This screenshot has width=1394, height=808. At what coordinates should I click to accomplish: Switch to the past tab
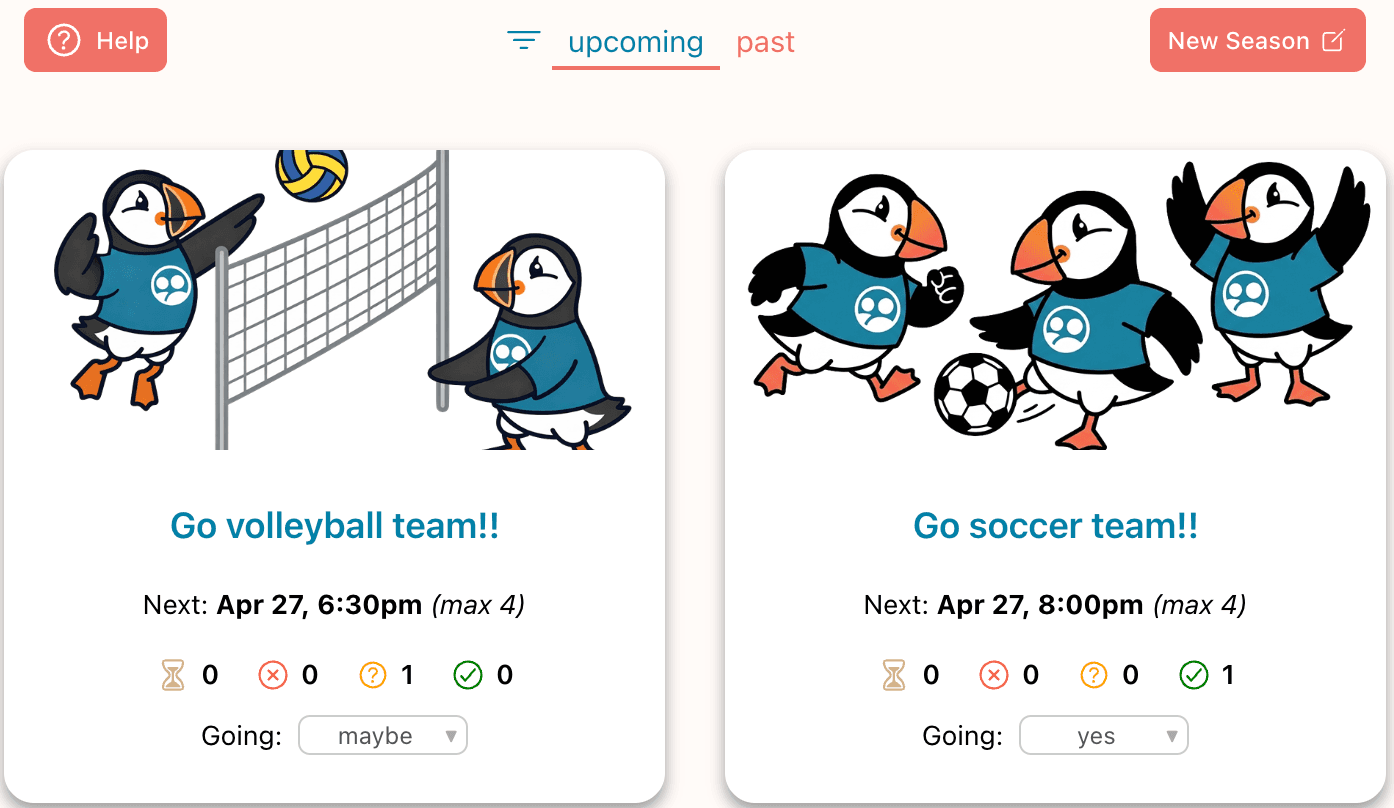[766, 42]
